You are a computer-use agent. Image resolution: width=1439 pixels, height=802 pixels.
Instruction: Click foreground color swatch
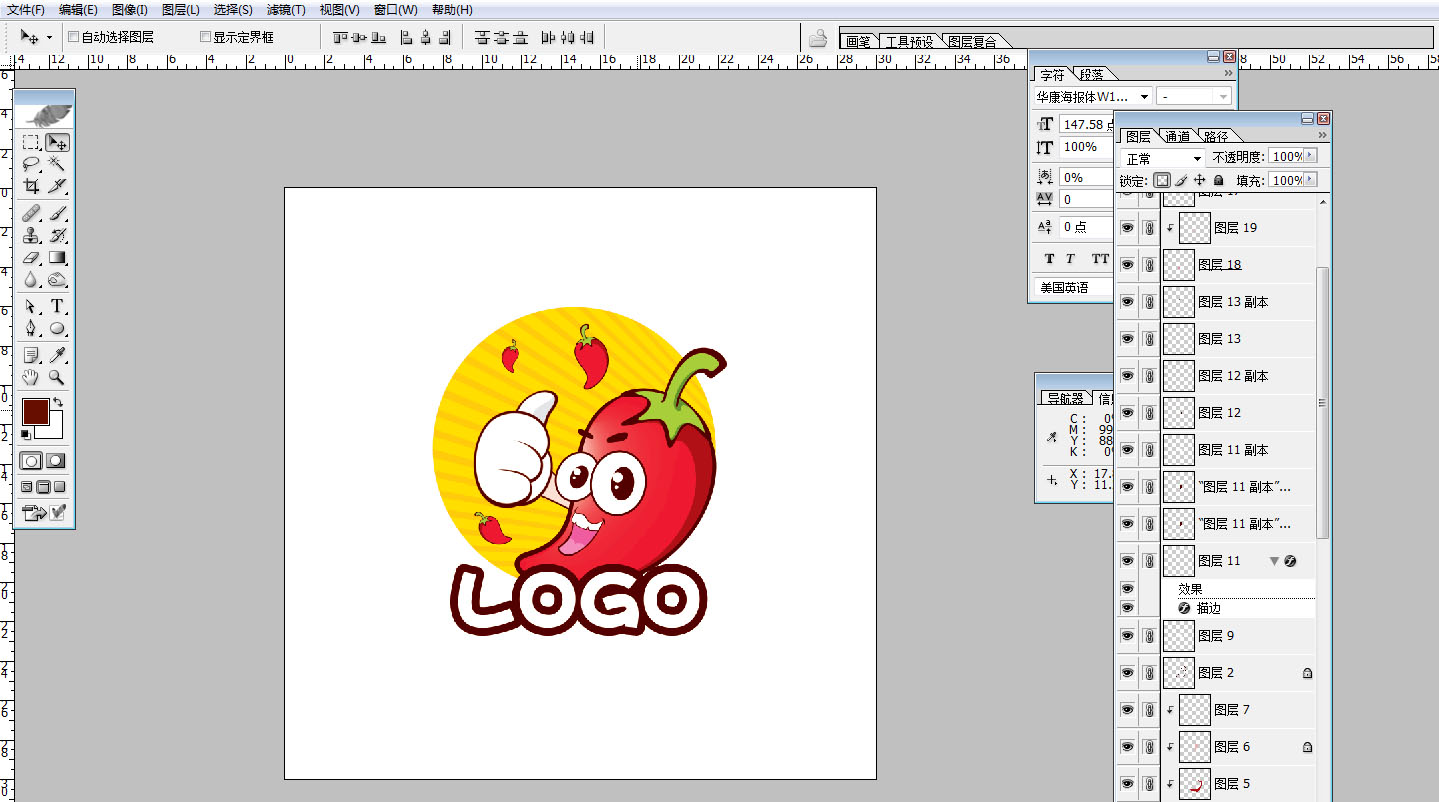[35, 411]
